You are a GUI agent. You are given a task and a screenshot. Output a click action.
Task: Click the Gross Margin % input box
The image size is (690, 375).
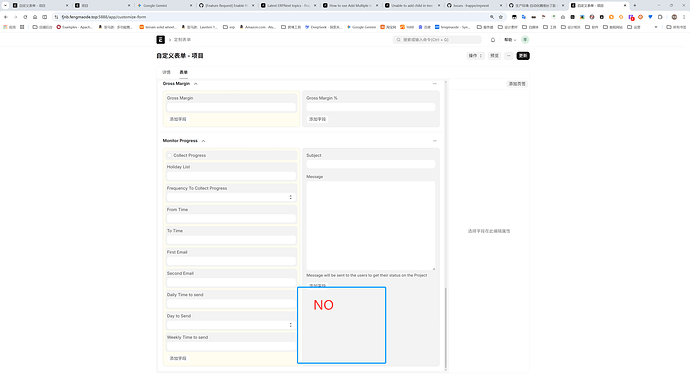371,107
